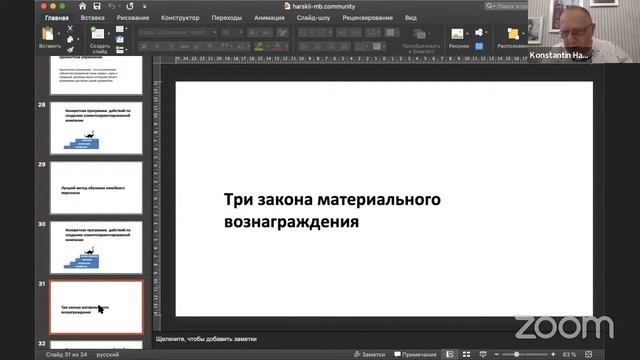Open the Рисование ribbon tab
Screen dimensions: 640x360
pyautogui.click(x=133, y=18)
